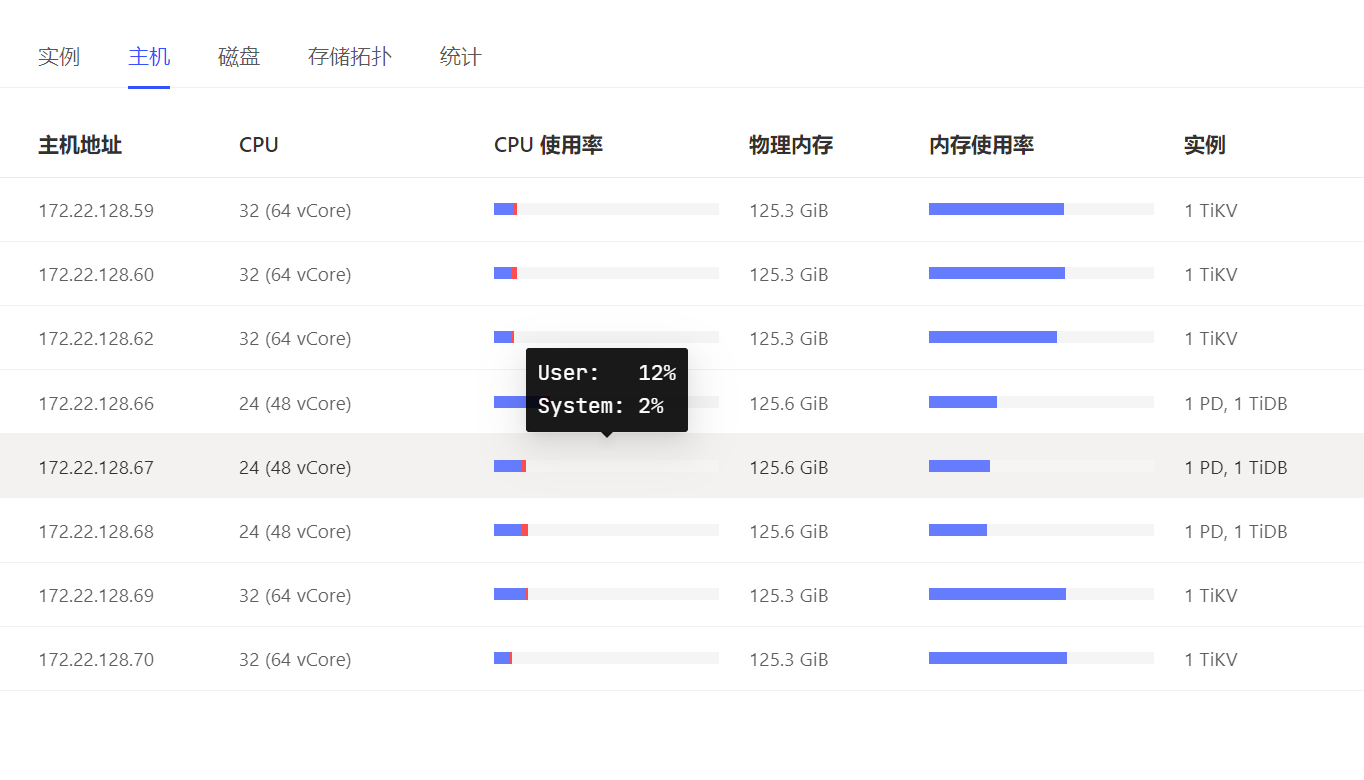Click the User/System CPU tooltip
This screenshot has width=1364, height=780.
pos(606,389)
